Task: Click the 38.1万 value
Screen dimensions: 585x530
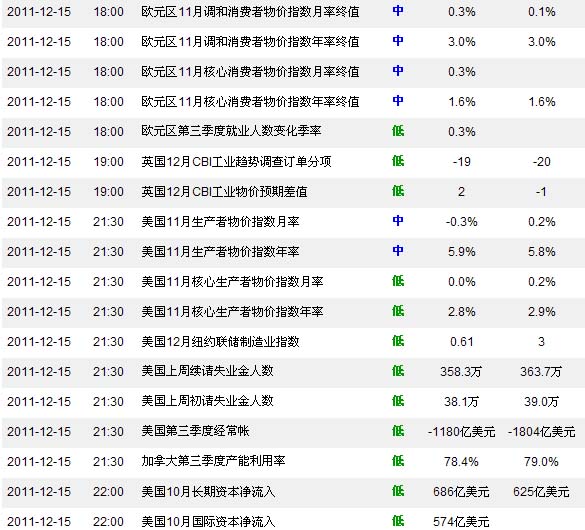Action: (461, 402)
